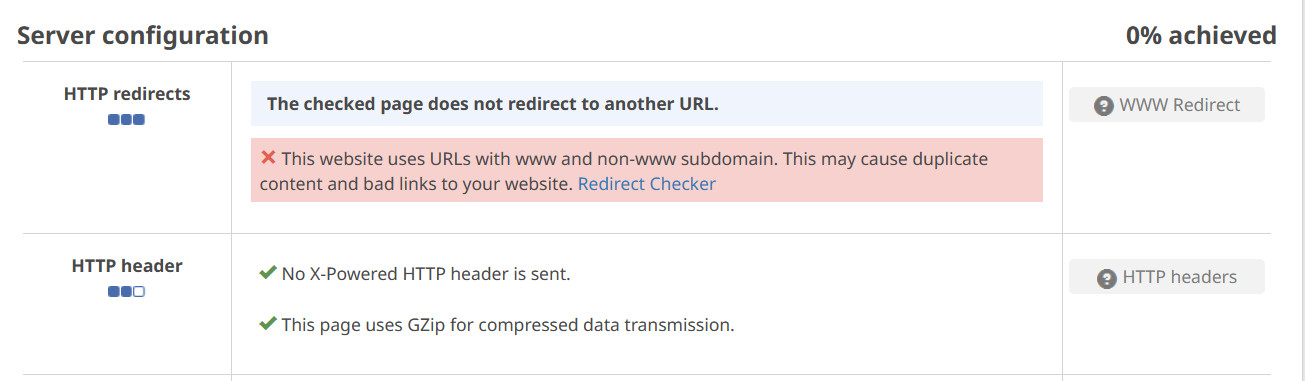
Task: Click first filled square under HTTP redirects
Action: 114,120
